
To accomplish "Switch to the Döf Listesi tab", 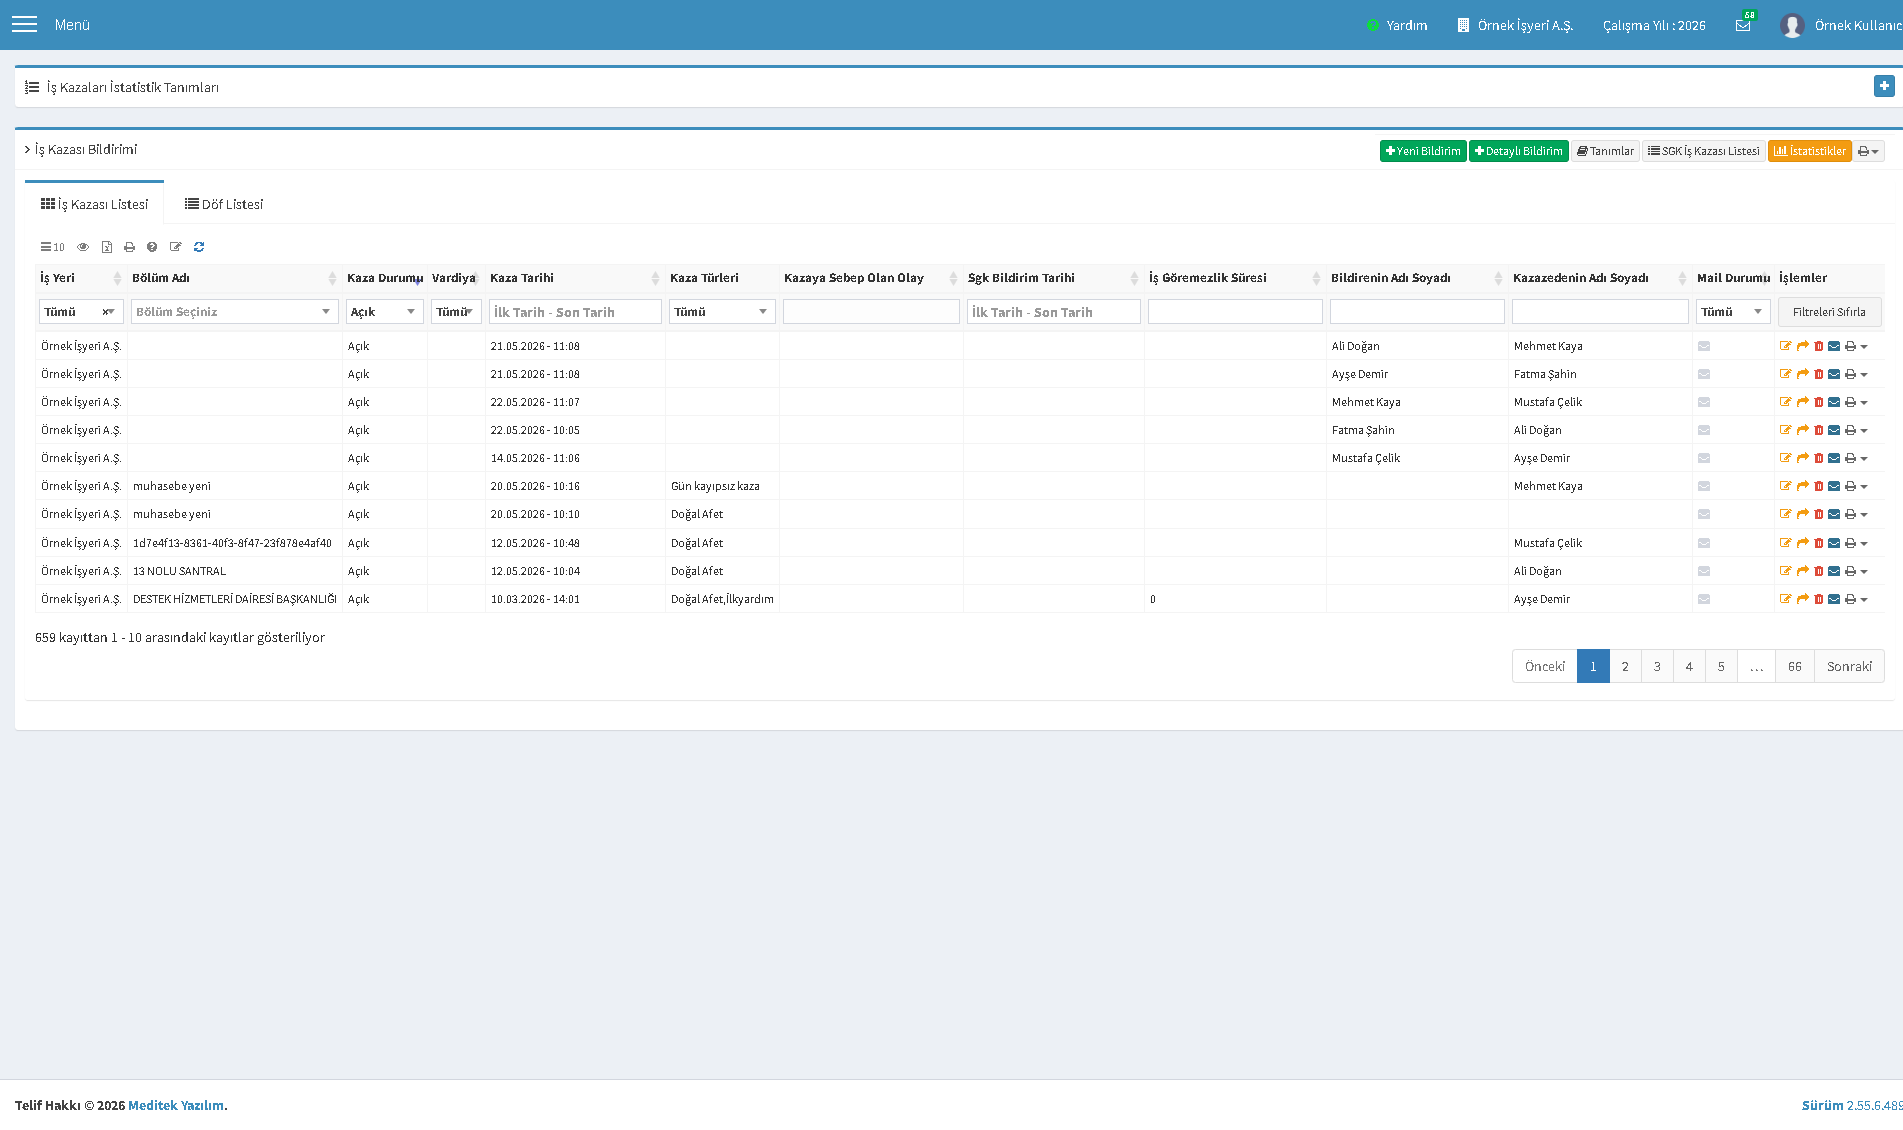I will pos(224,204).
